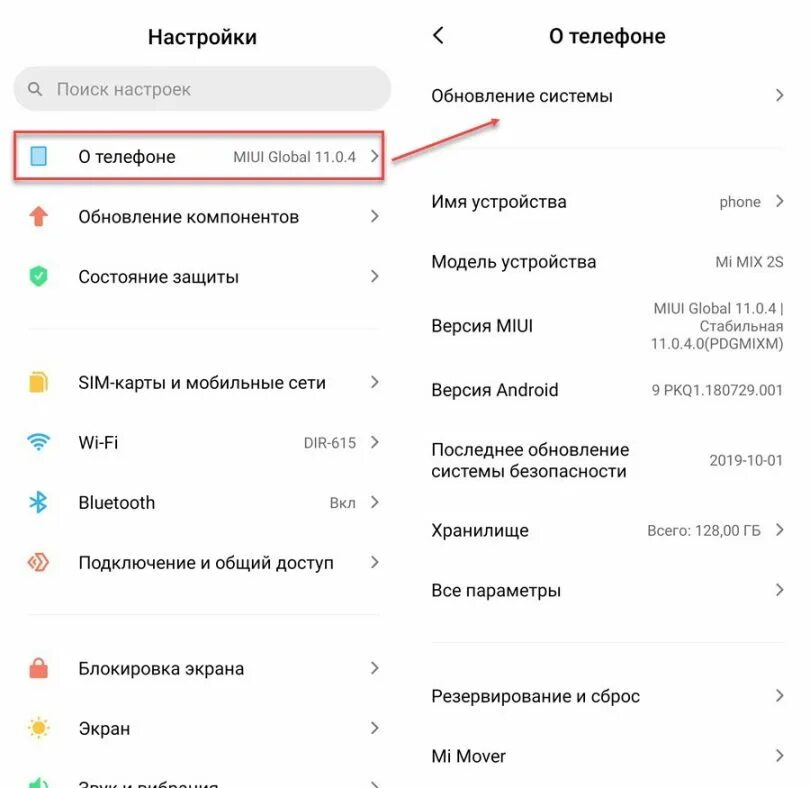810x788 pixels.
Task: Focus the Поиск настроек search field
Action: [202, 89]
